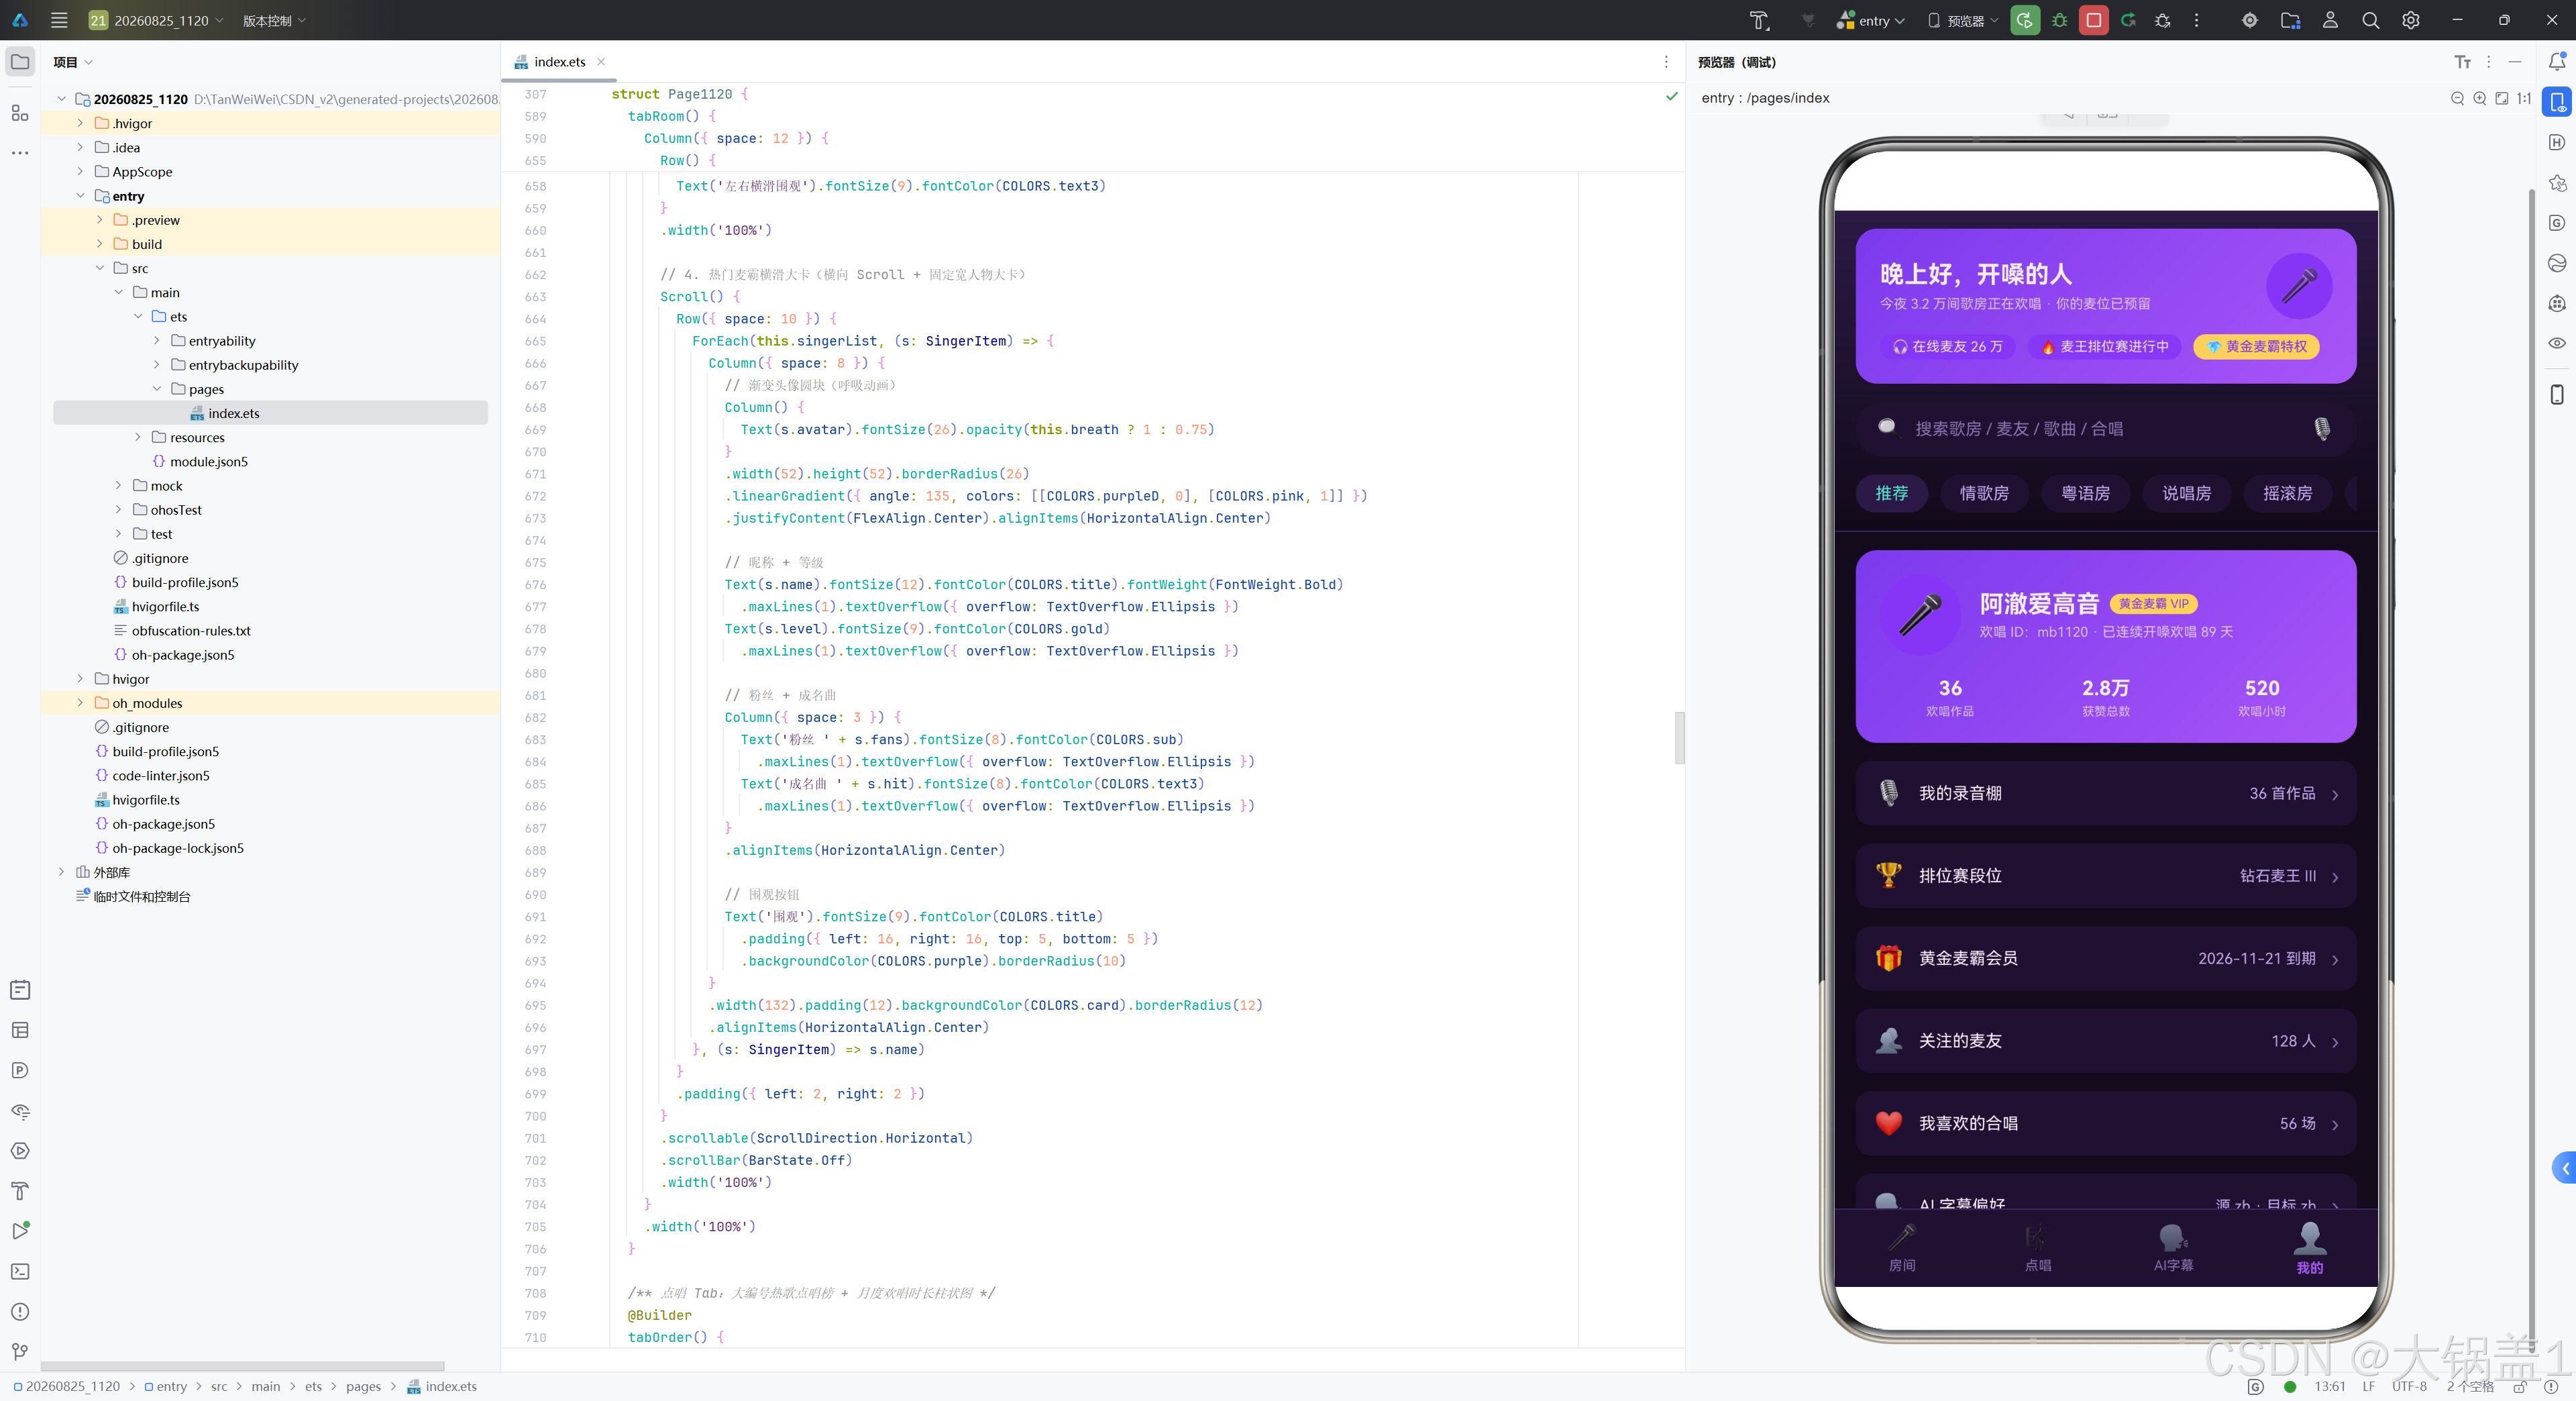
Task: Click UTF-8 encoding in status bar
Action: (x=2409, y=1386)
